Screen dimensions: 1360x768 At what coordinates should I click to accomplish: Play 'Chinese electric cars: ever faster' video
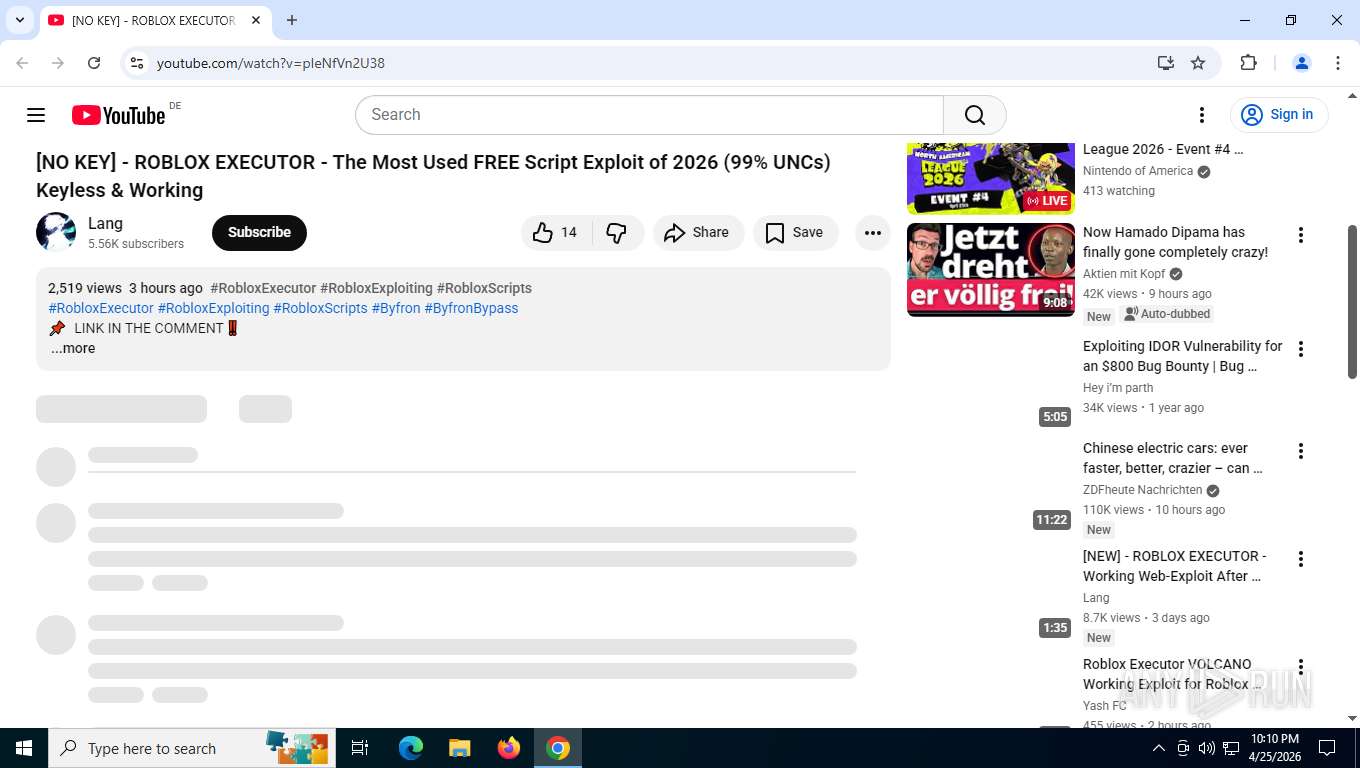(1172, 458)
